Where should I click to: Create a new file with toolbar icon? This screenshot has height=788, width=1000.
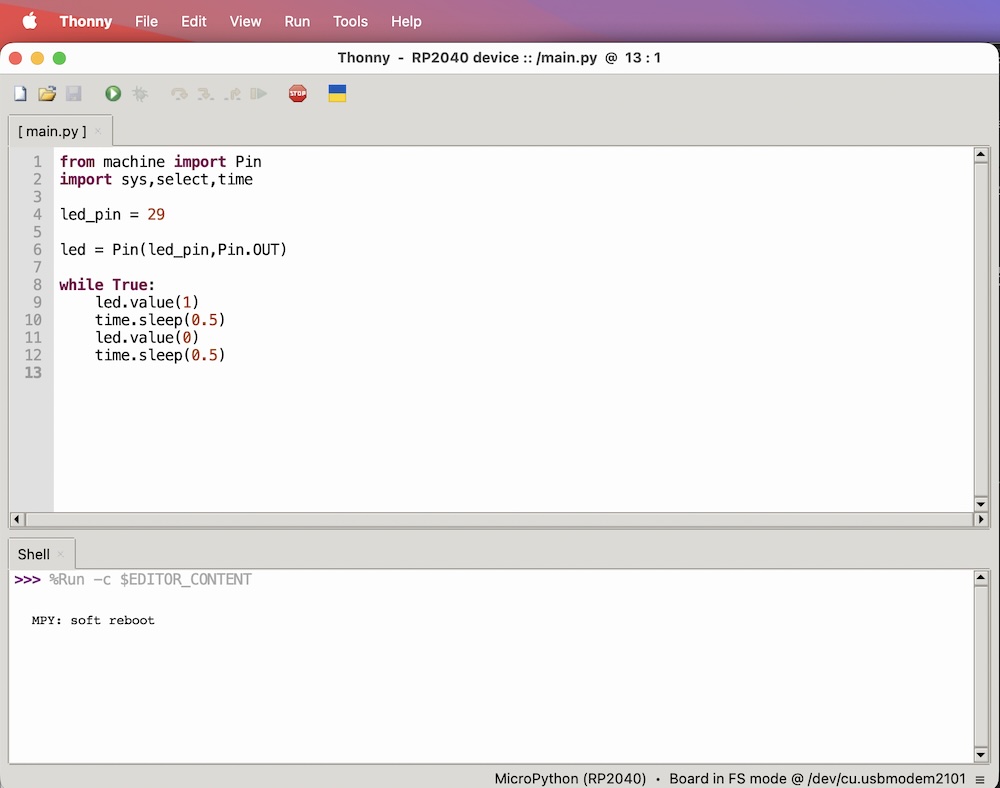pyautogui.click(x=20, y=94)
